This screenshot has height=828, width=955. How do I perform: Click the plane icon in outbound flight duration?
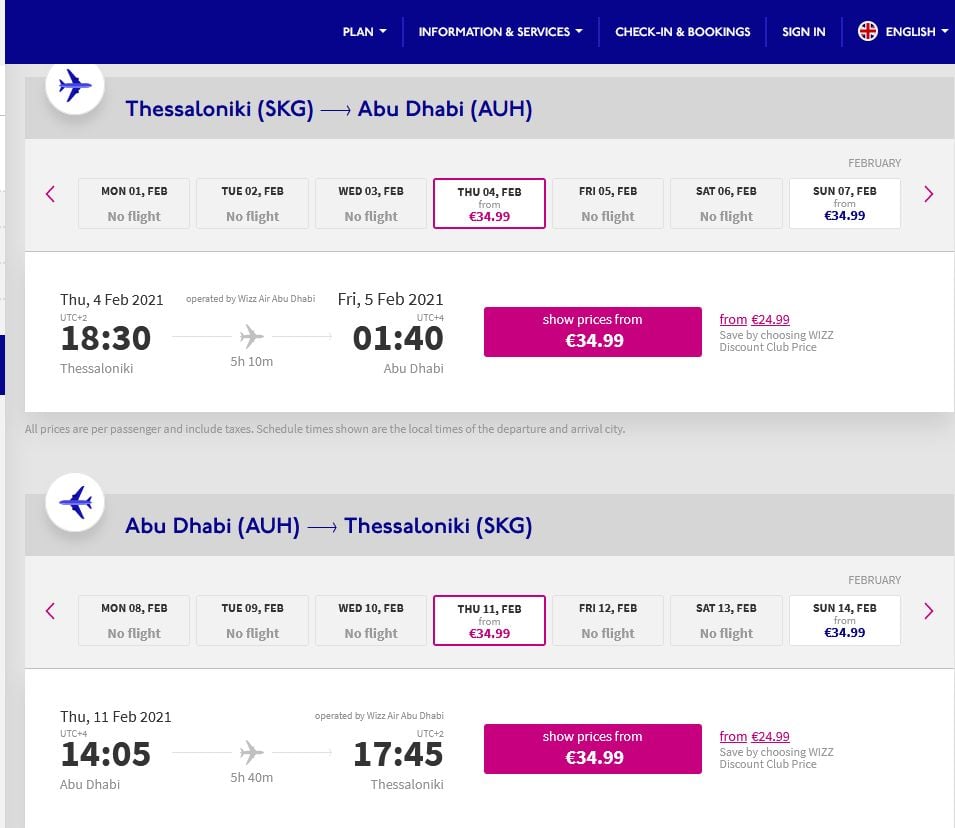pyautogui.click(x=252, y=337)
